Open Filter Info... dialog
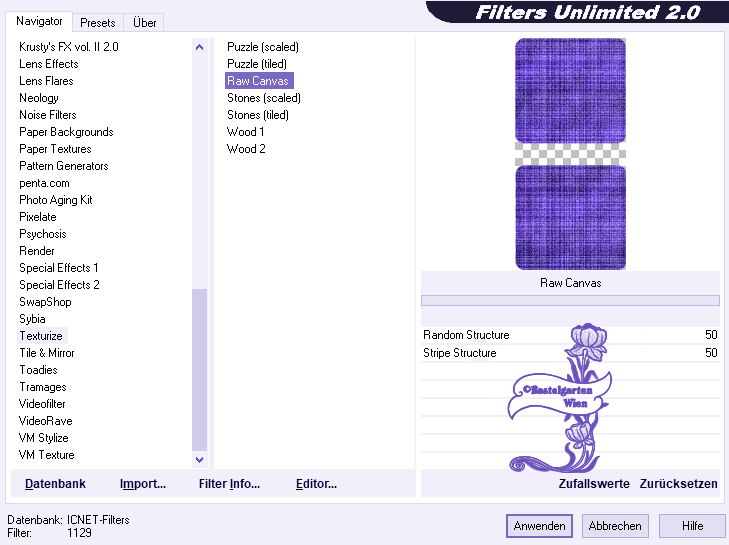Image resolution: width=729 pixels, height=545 pixels. (229, 484)
